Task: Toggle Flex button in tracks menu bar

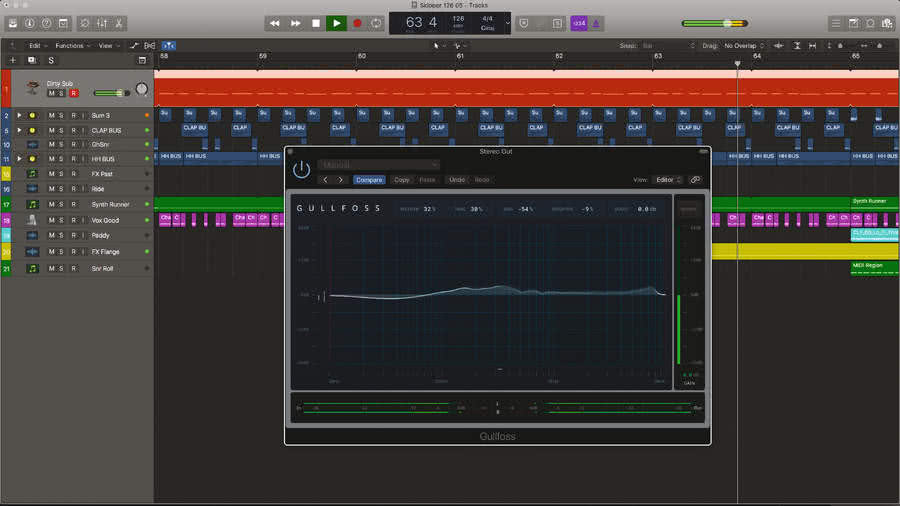Action: coord(150,45)
